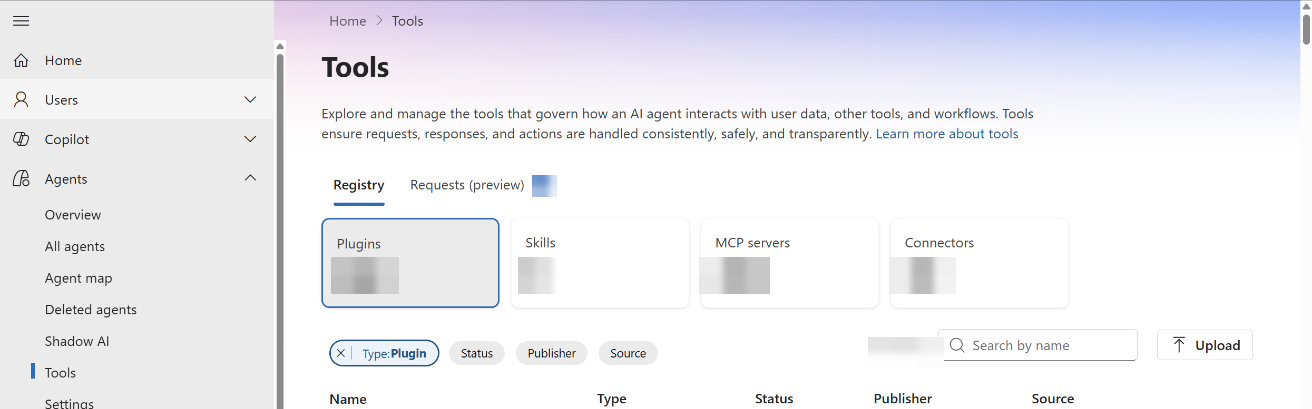Click the sidebar vertical scrollbar
The image size is (1312, 409).
click(280, 230)
